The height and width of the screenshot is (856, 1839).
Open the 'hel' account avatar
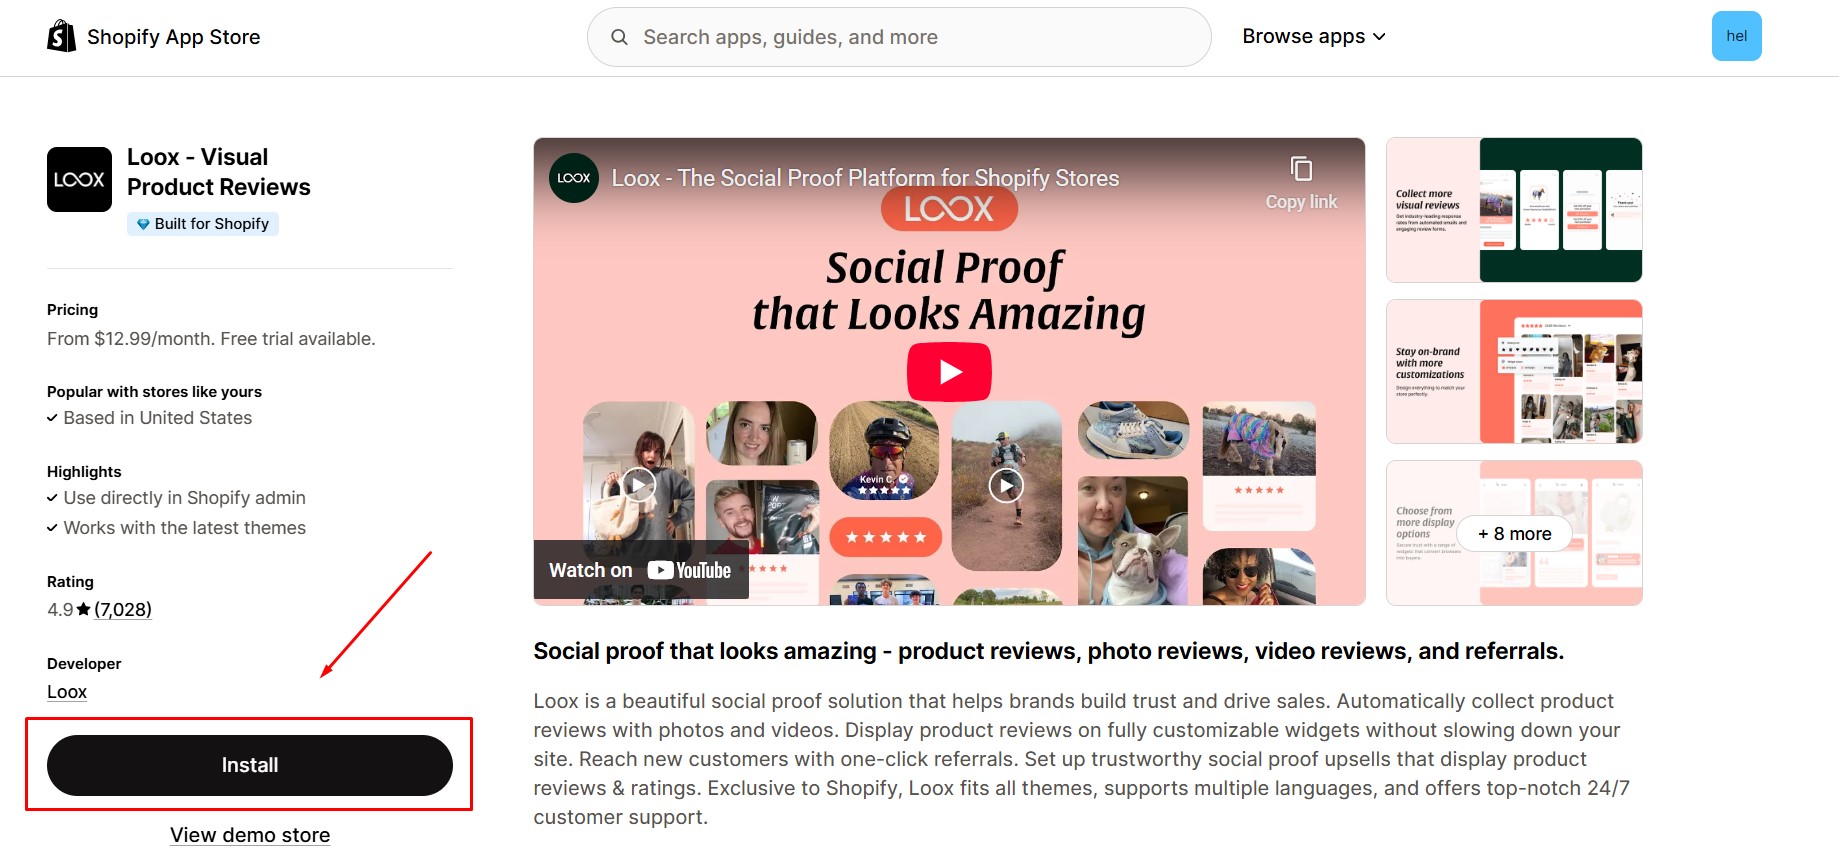[x=1736, y=36]
